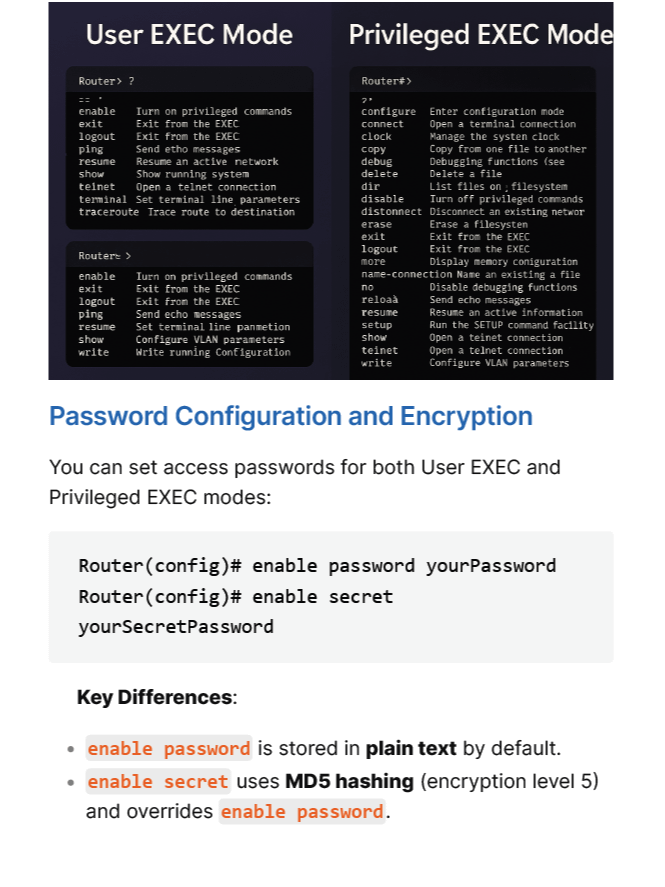Viewport: 665px width, 887px height.
Task: Click the yourSecretPassword code text
Action: [176, 627]
